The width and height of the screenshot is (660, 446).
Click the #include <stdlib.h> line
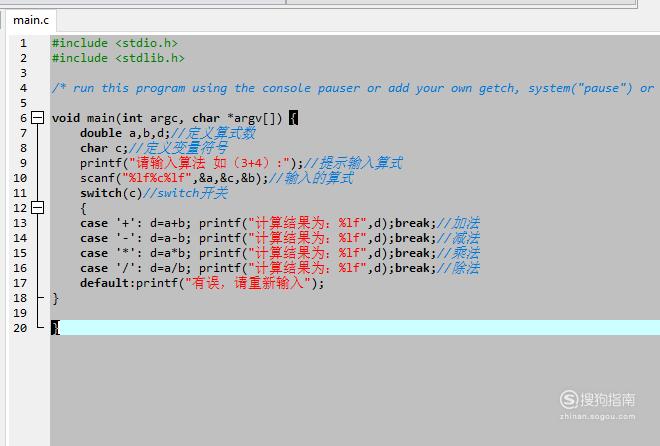118,58
